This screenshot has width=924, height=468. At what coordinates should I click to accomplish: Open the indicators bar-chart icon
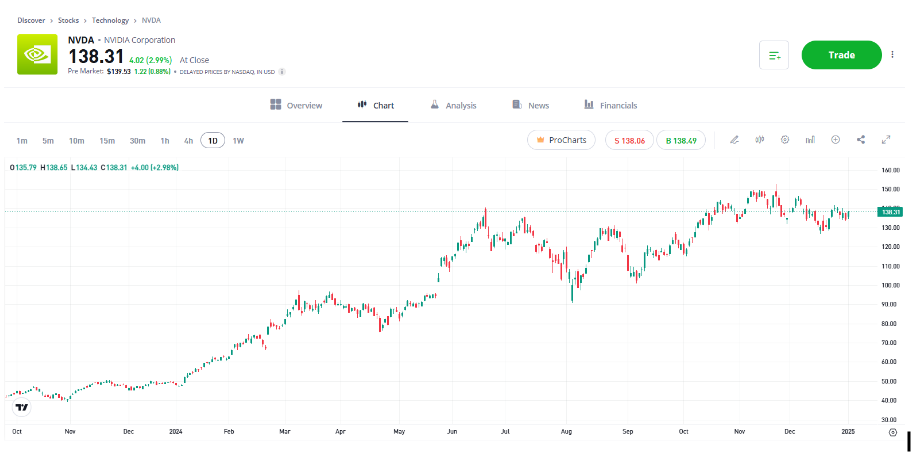pos(810,140)
